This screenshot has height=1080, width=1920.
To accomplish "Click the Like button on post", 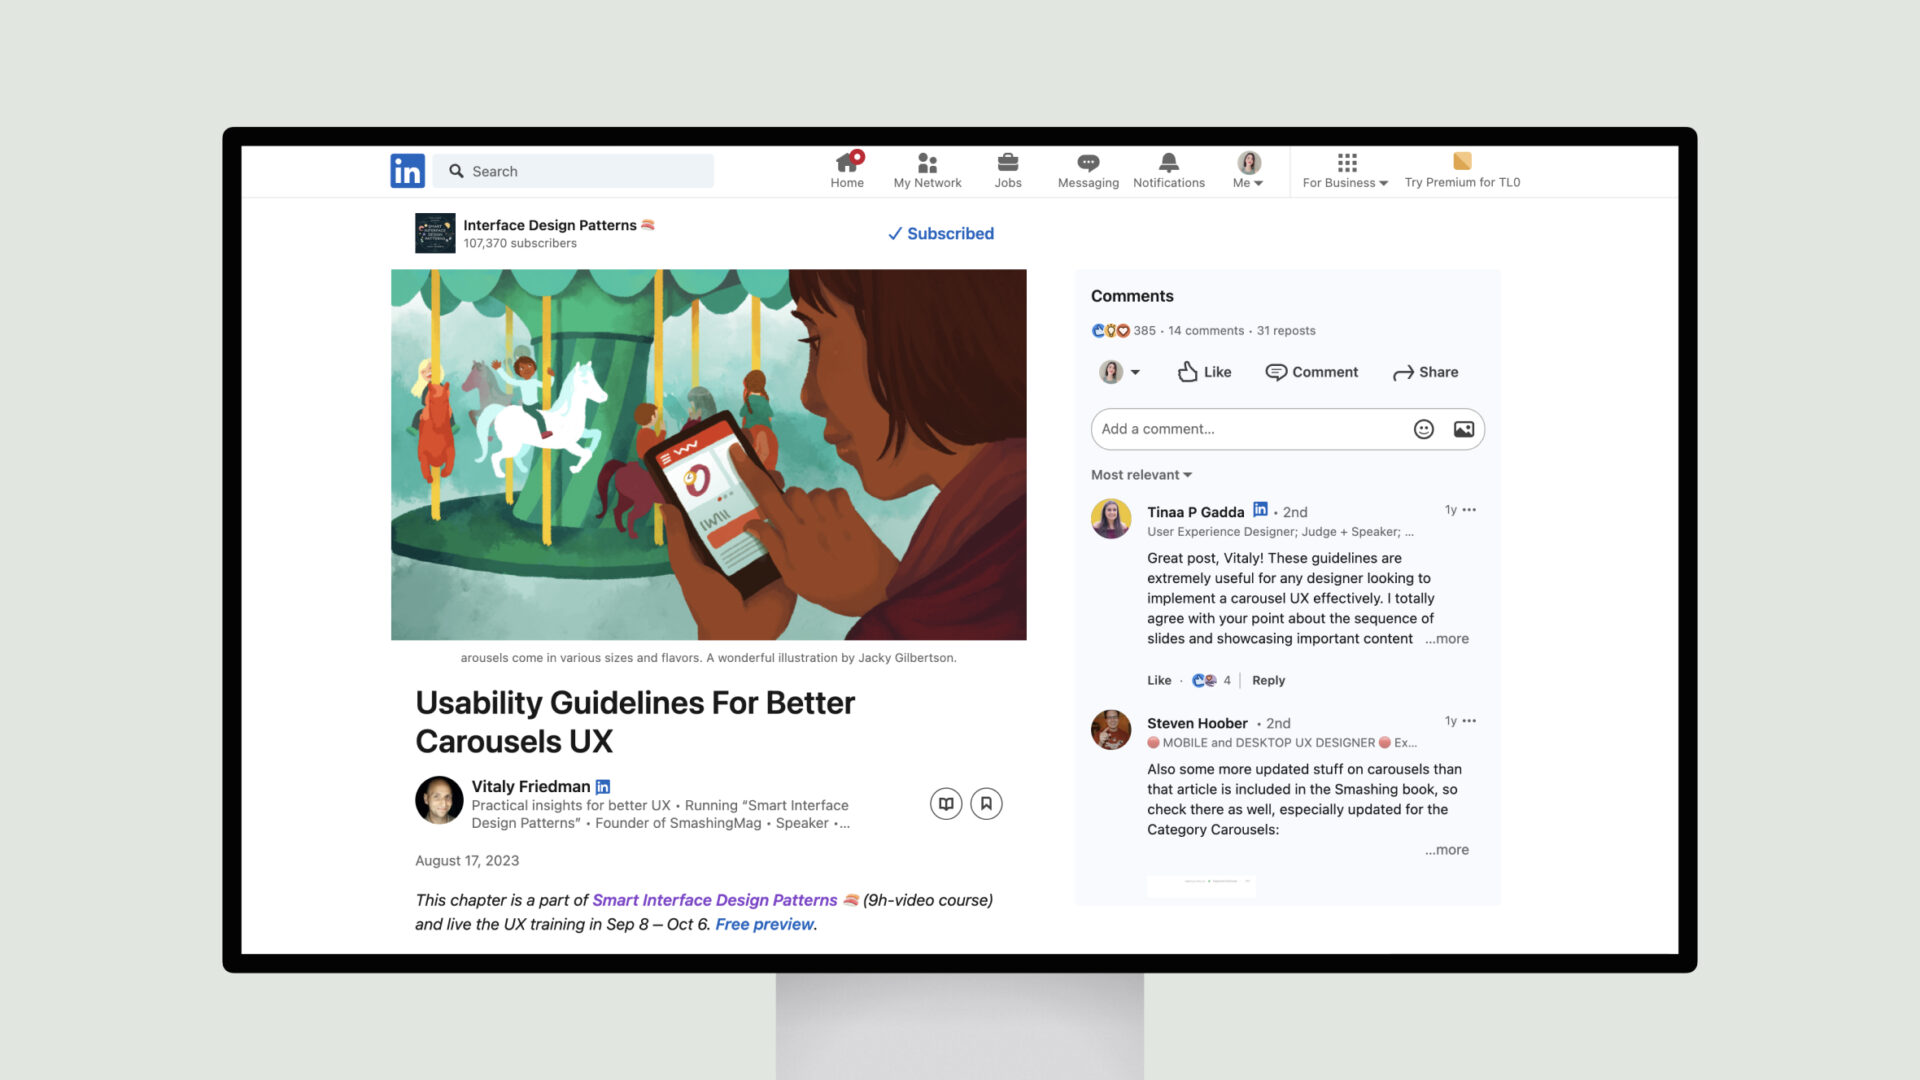I will 1203,372.
